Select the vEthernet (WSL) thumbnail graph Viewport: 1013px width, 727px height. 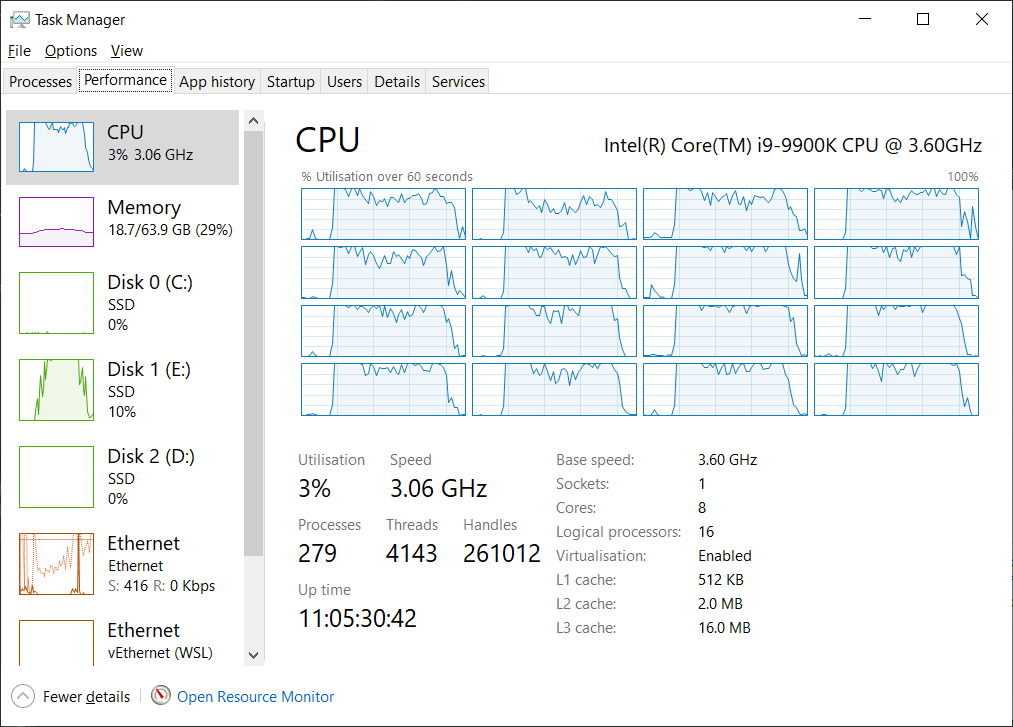pos(56,643)
